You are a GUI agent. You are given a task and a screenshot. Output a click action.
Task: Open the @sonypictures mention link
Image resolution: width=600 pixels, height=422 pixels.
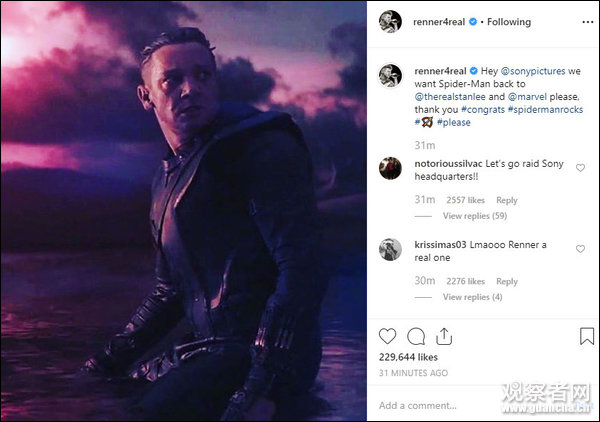tap(531, 72)
